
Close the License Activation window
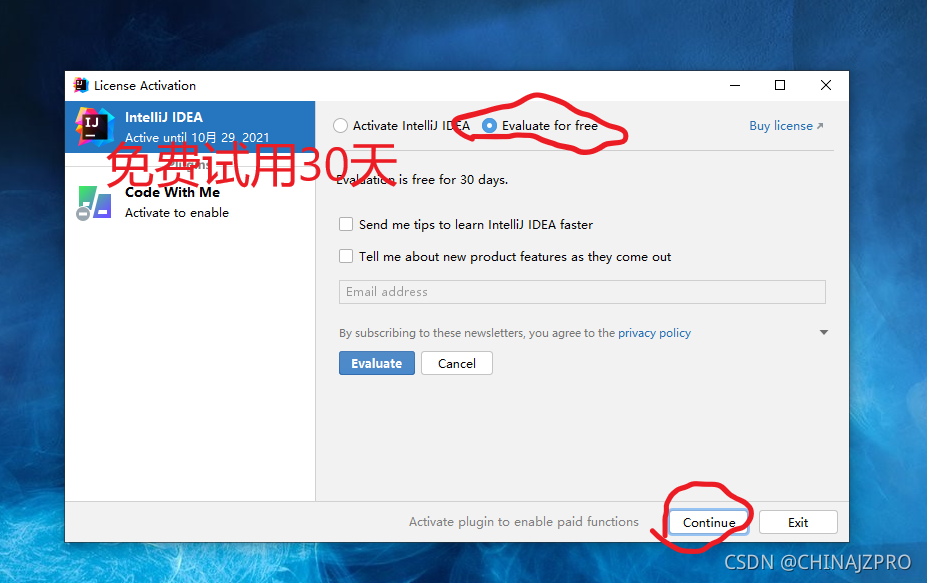tap(826, 85)
